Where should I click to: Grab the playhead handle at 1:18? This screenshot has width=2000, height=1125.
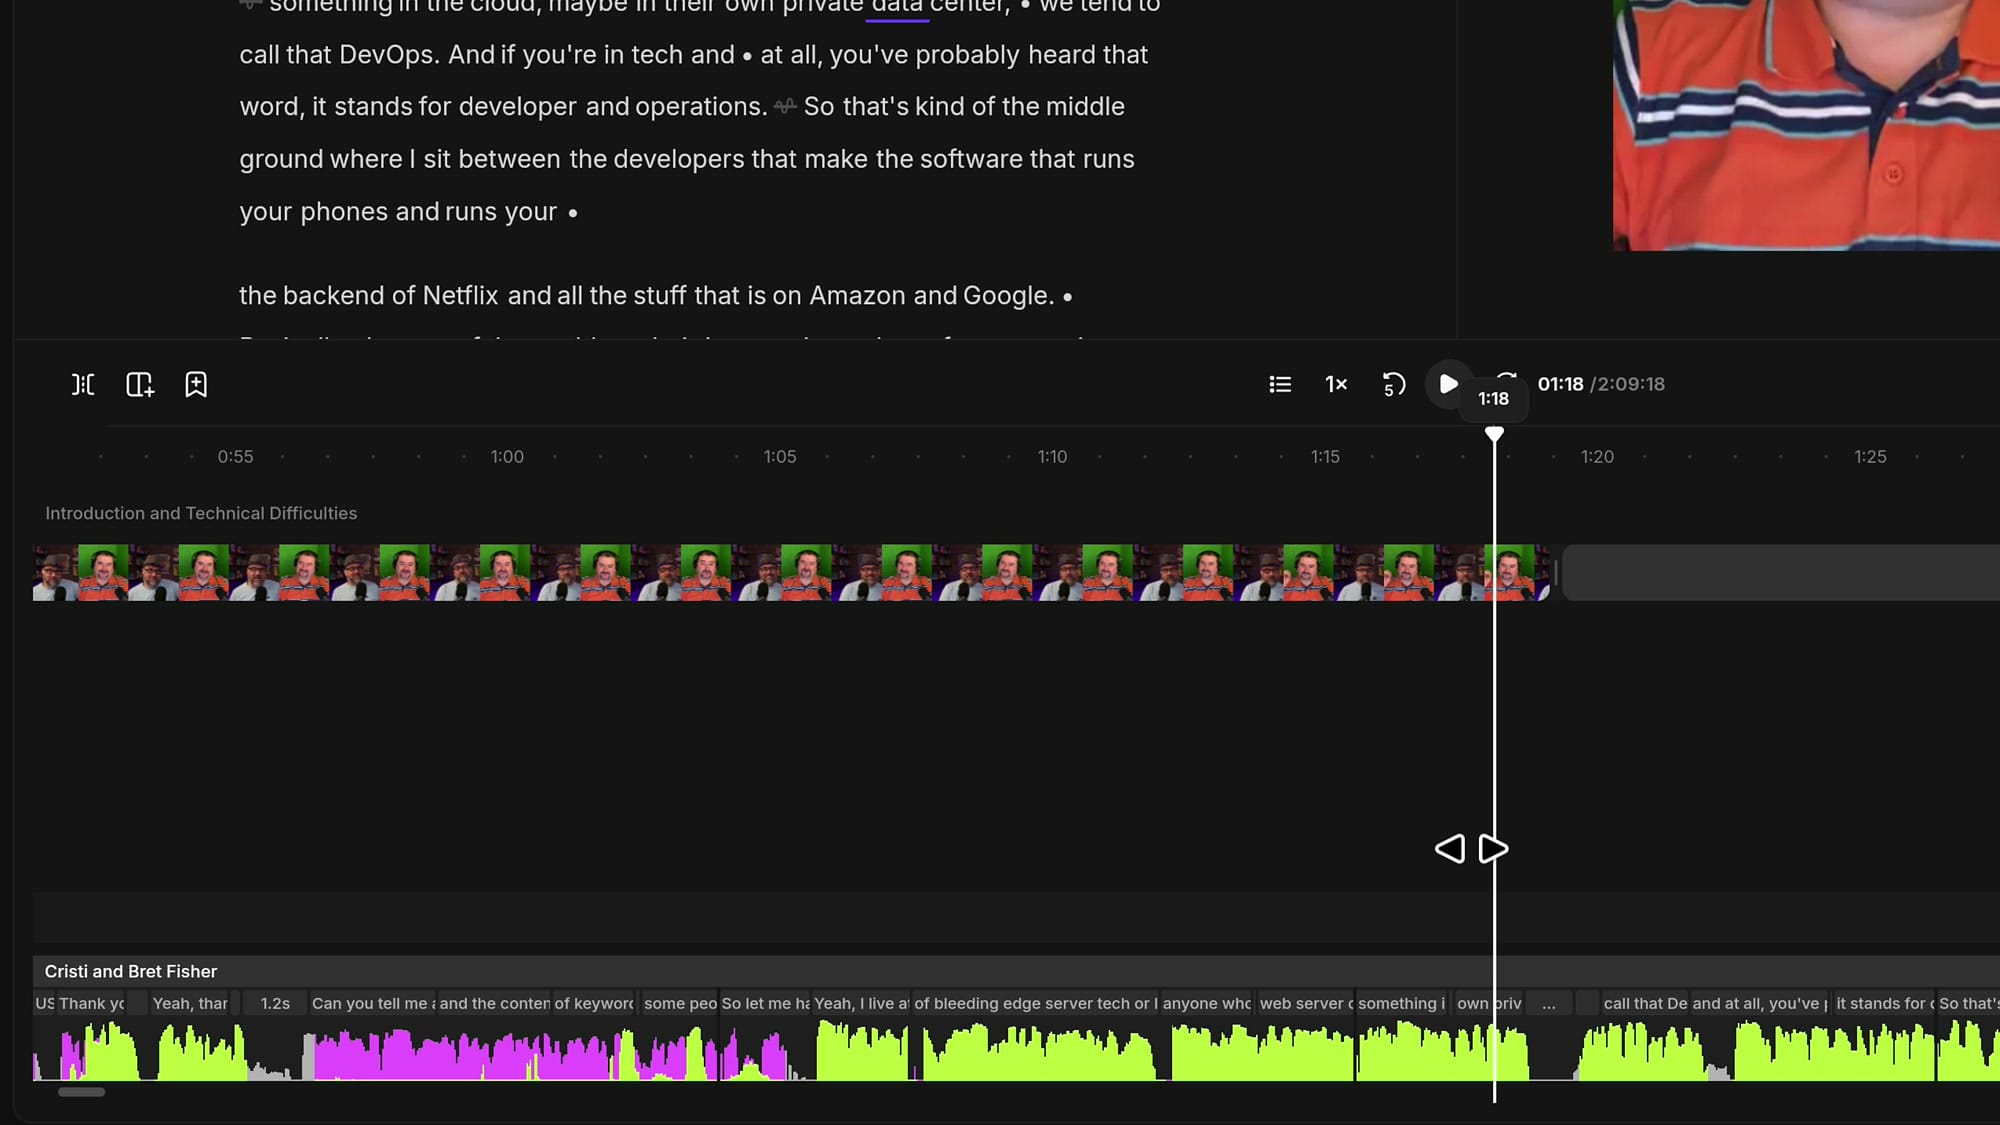click(1494, 434)
